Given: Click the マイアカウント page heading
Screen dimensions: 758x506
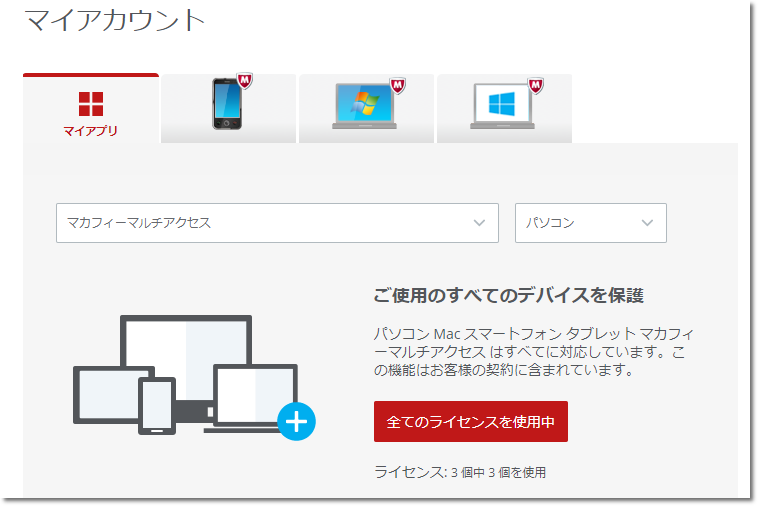Looking at the screenshot, I should tap(115, 20).
